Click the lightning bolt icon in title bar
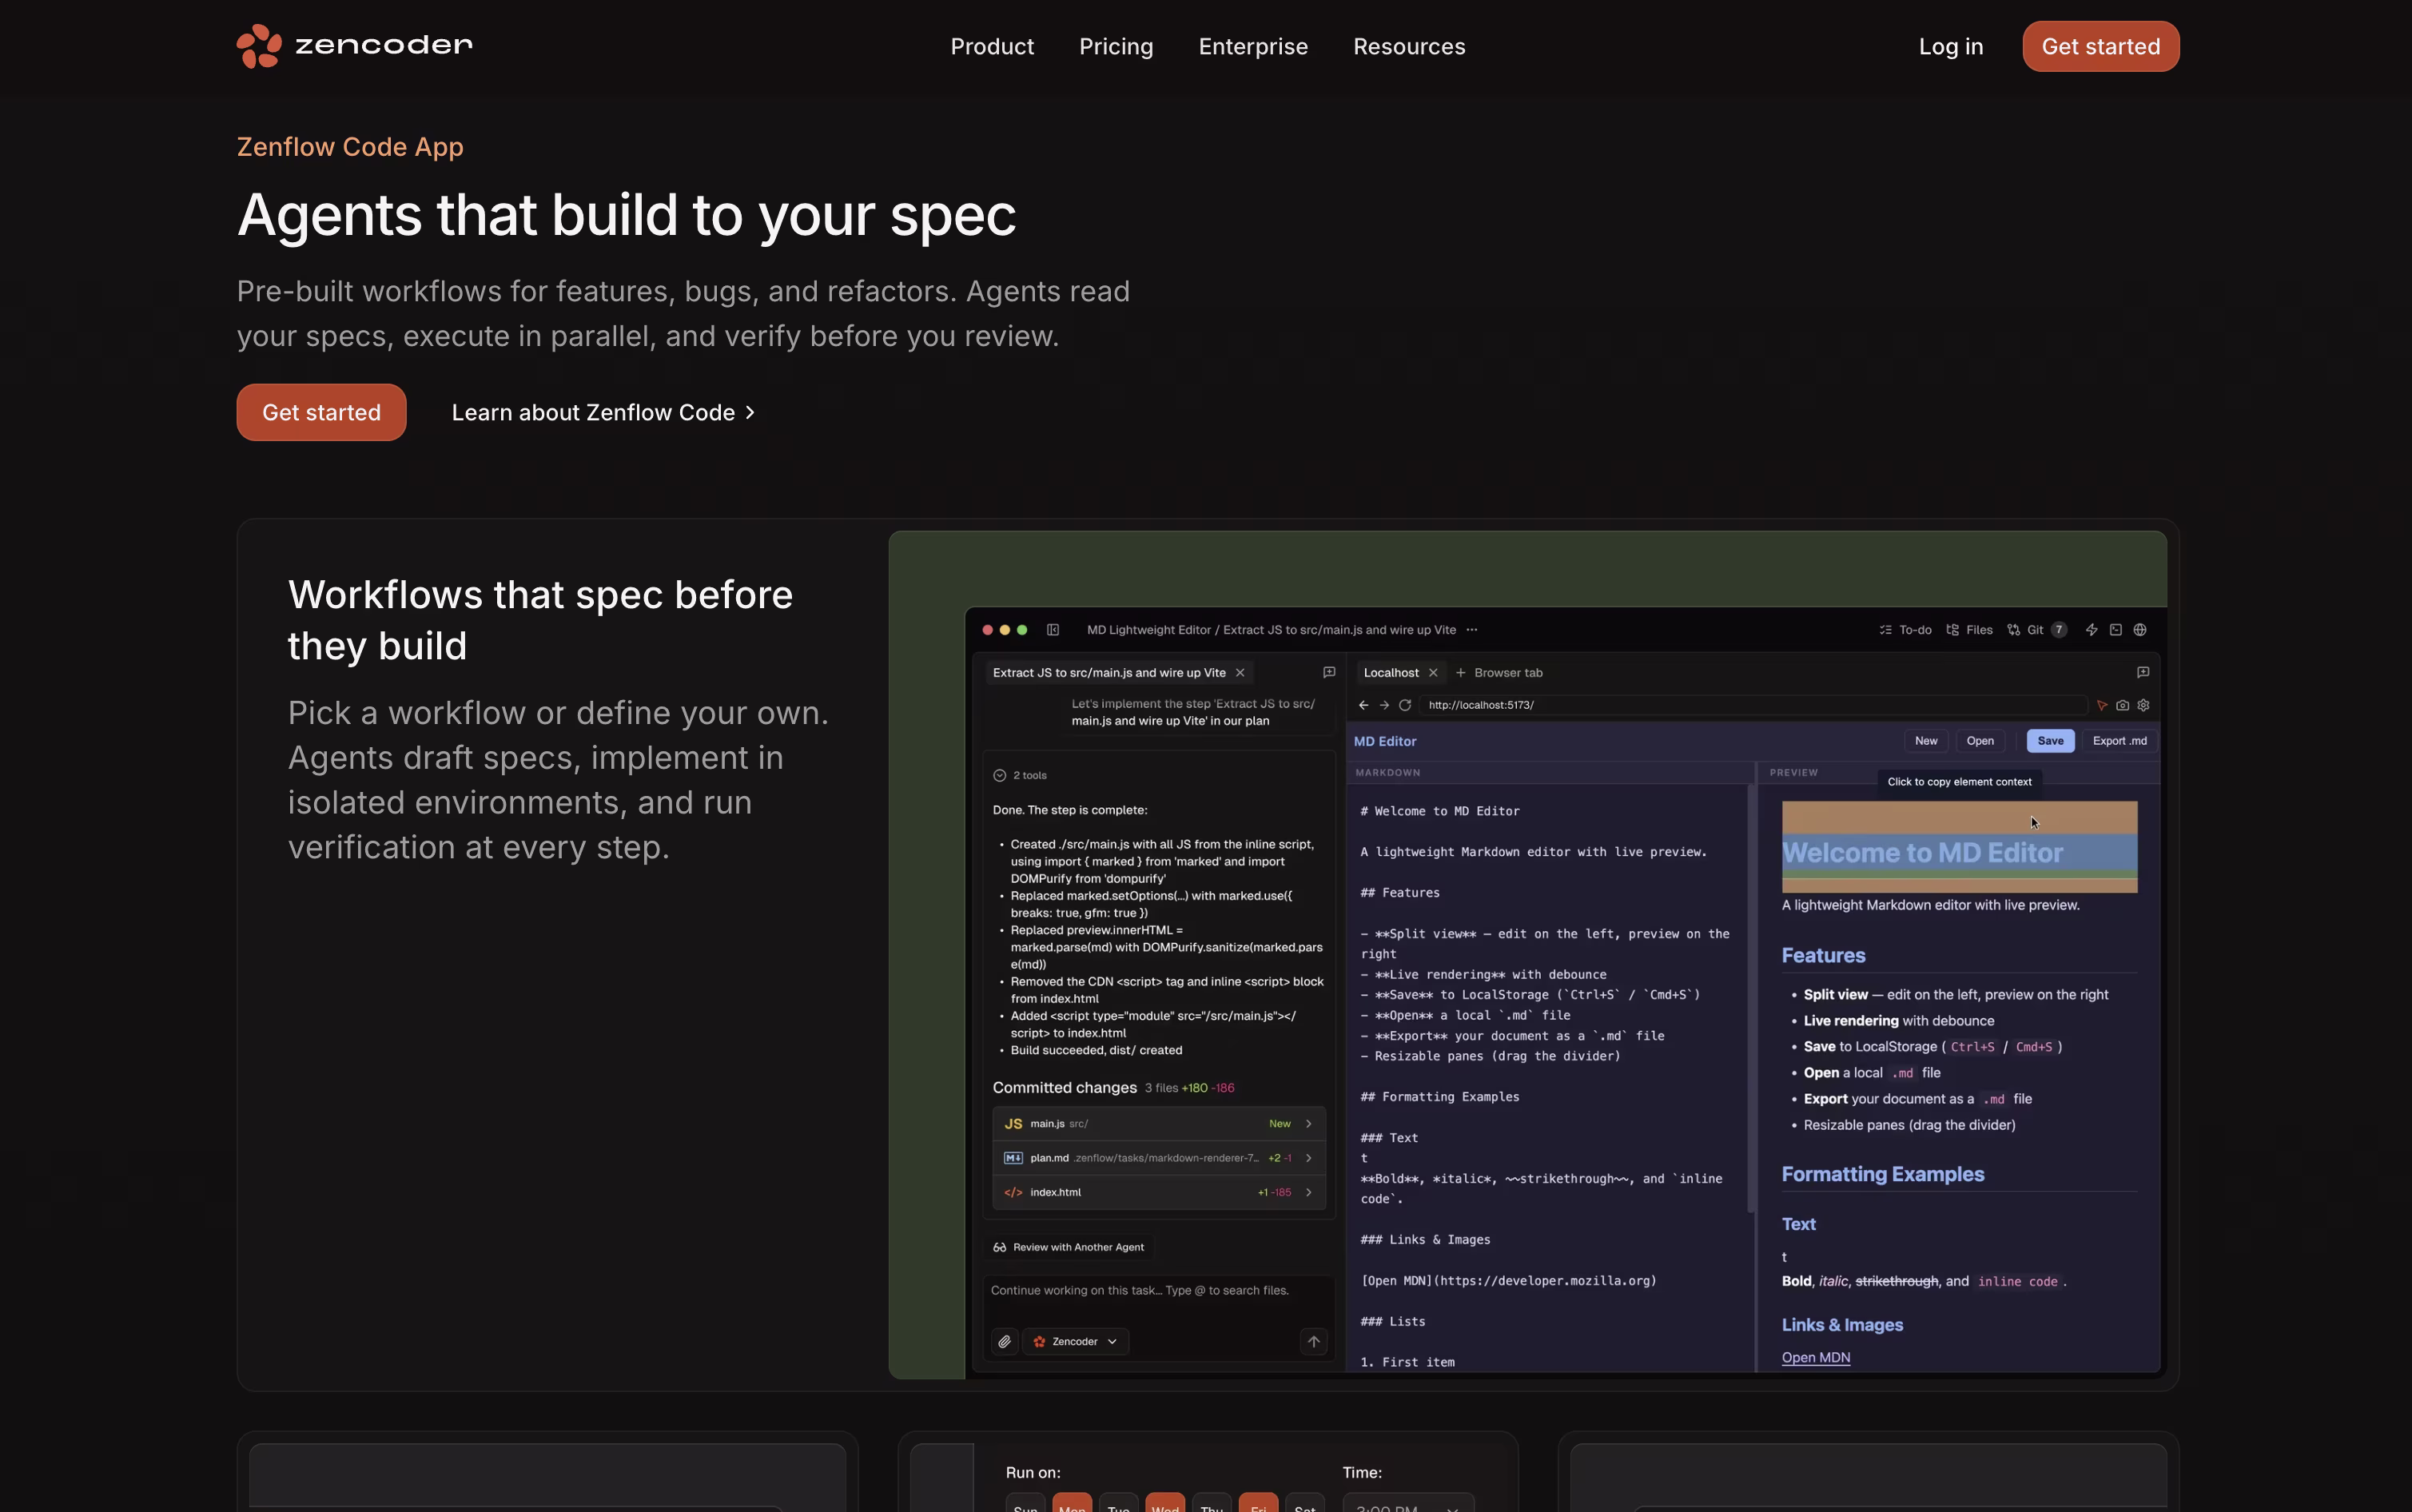 click(2091, 630)
